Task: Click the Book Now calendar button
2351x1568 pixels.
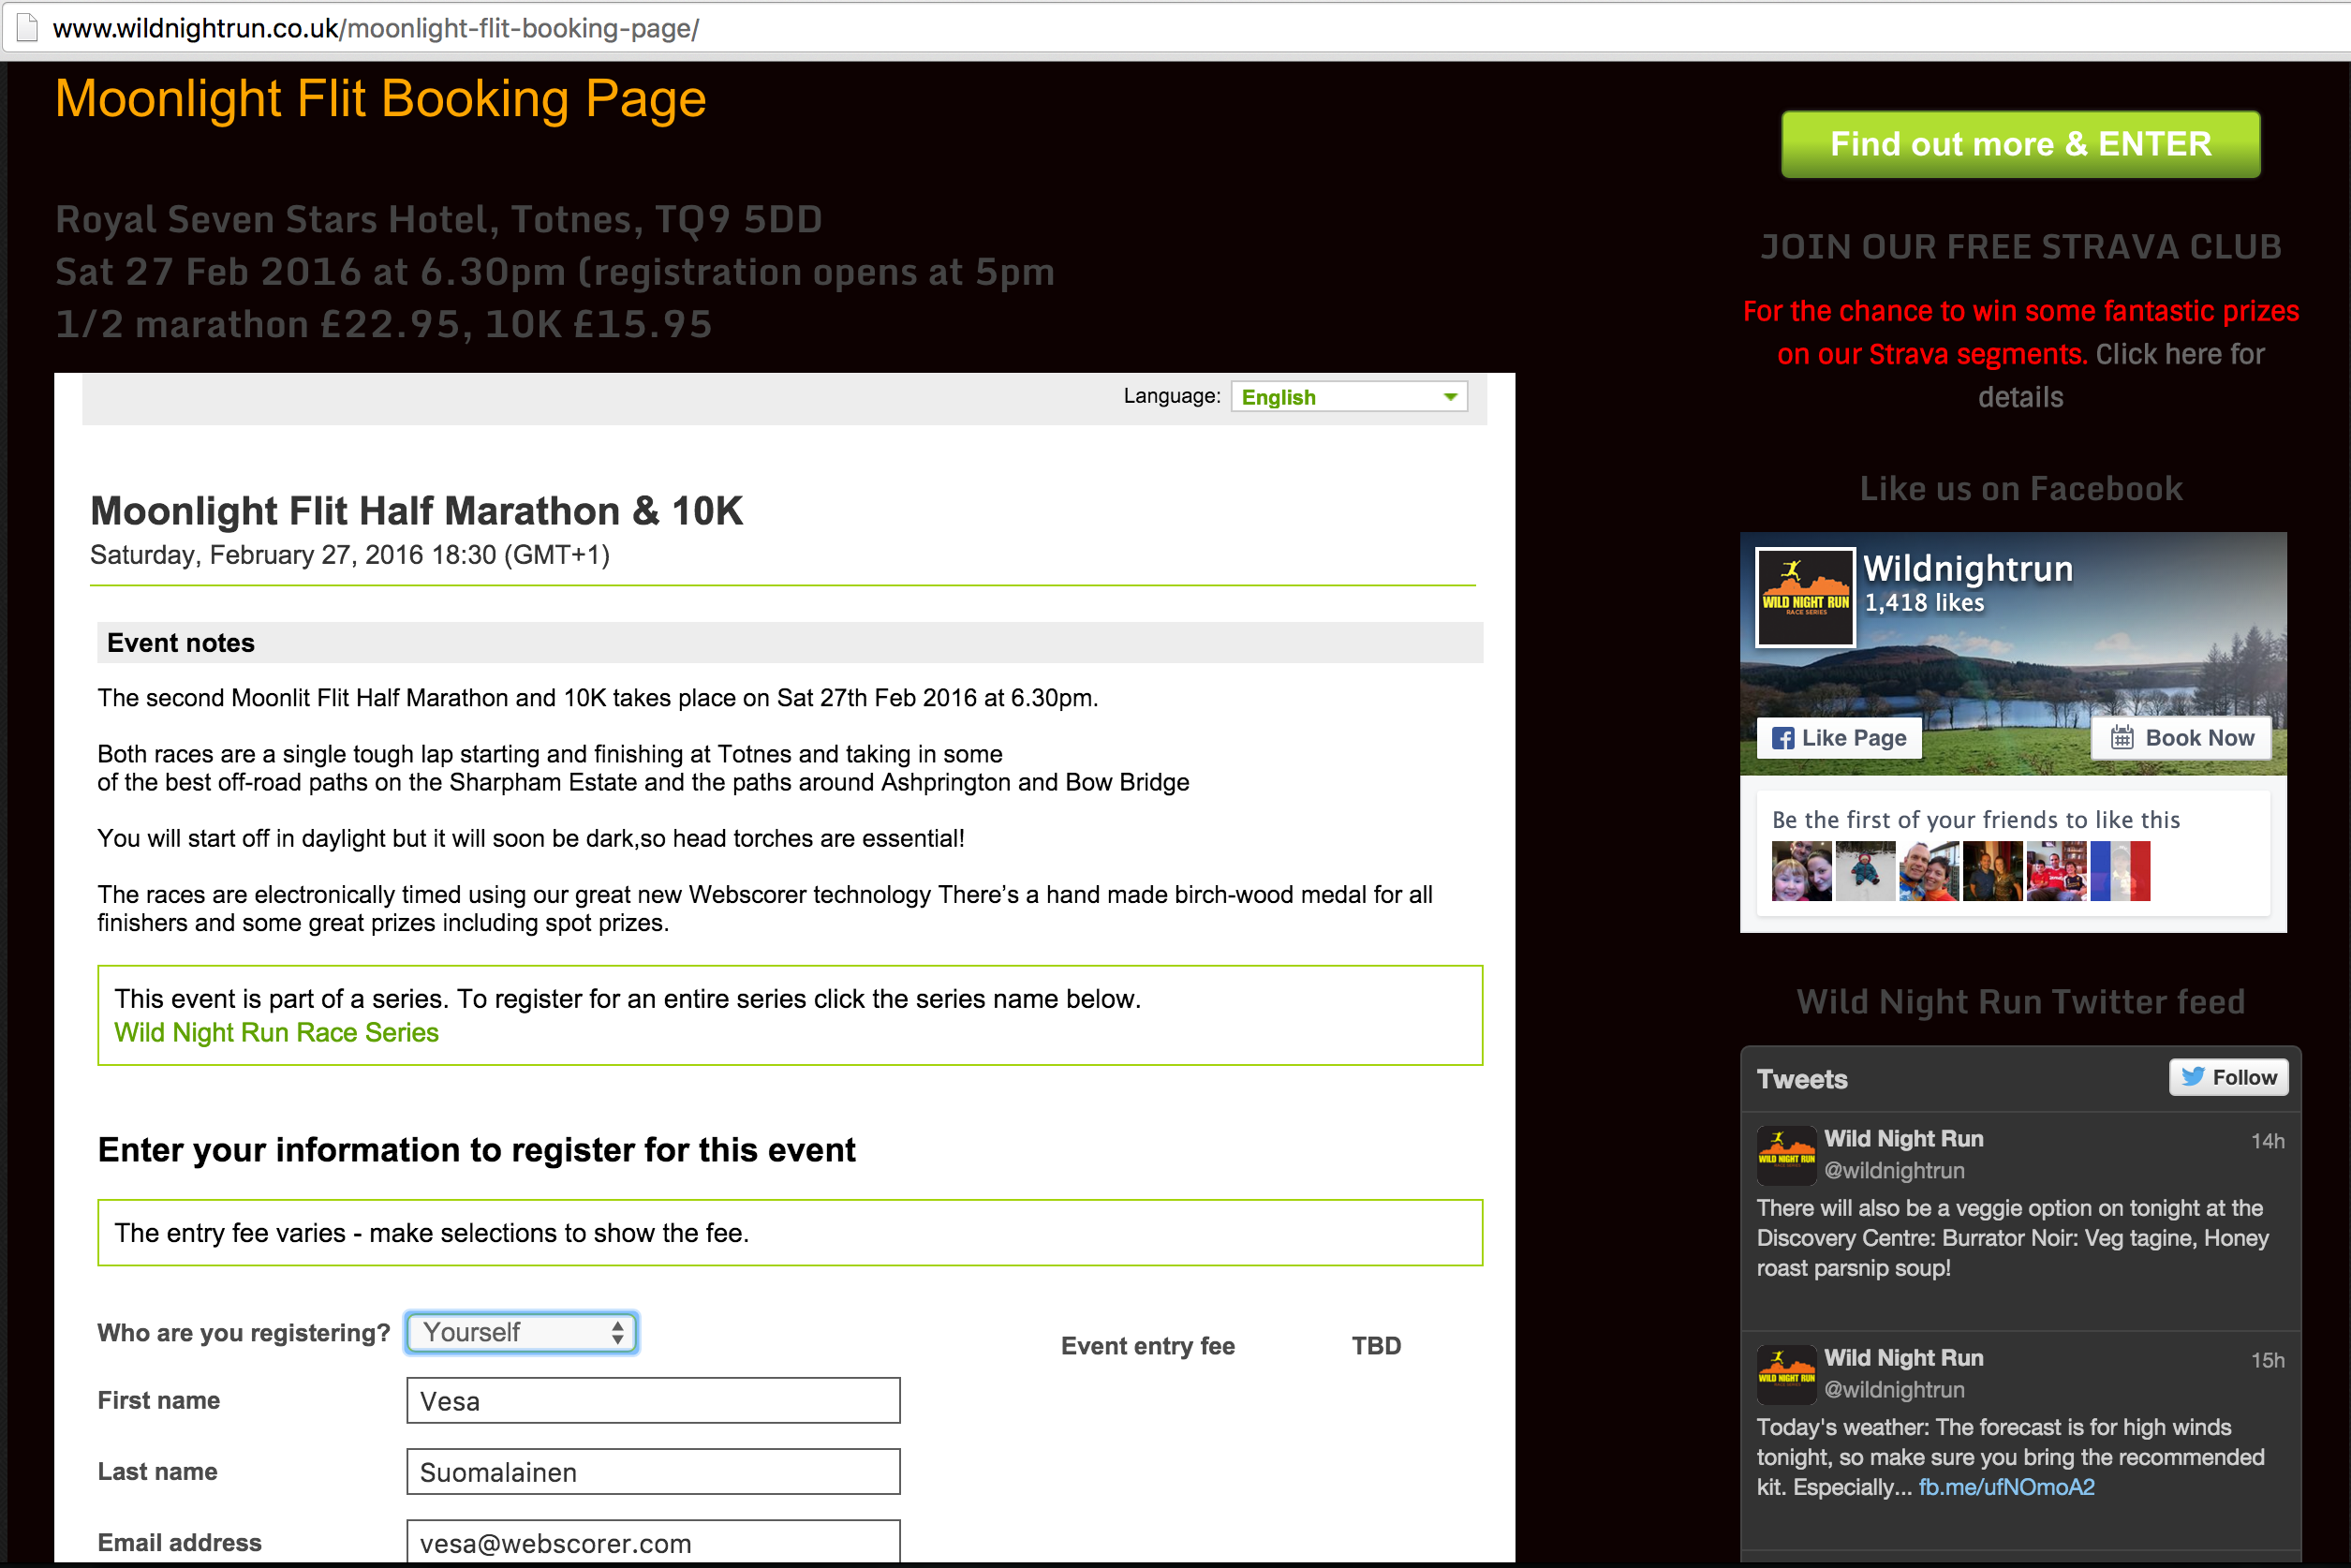Action: 2181,738
